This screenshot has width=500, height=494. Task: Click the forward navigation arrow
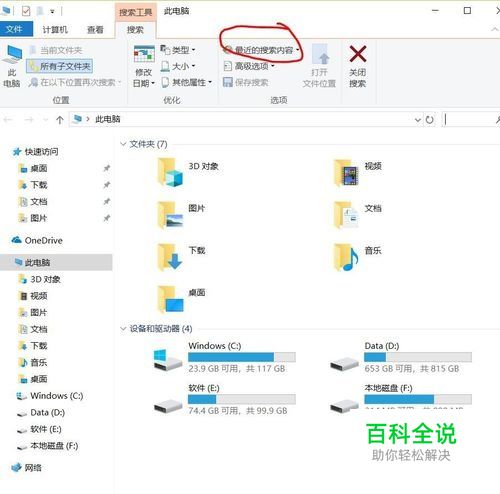coord(30,119)
